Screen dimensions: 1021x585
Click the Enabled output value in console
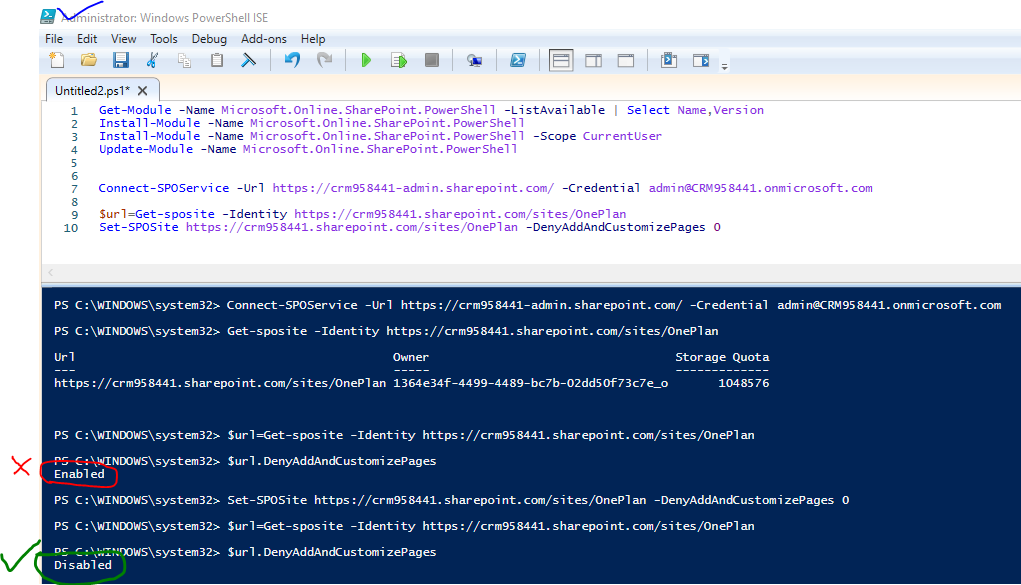(x=79, y=474)
